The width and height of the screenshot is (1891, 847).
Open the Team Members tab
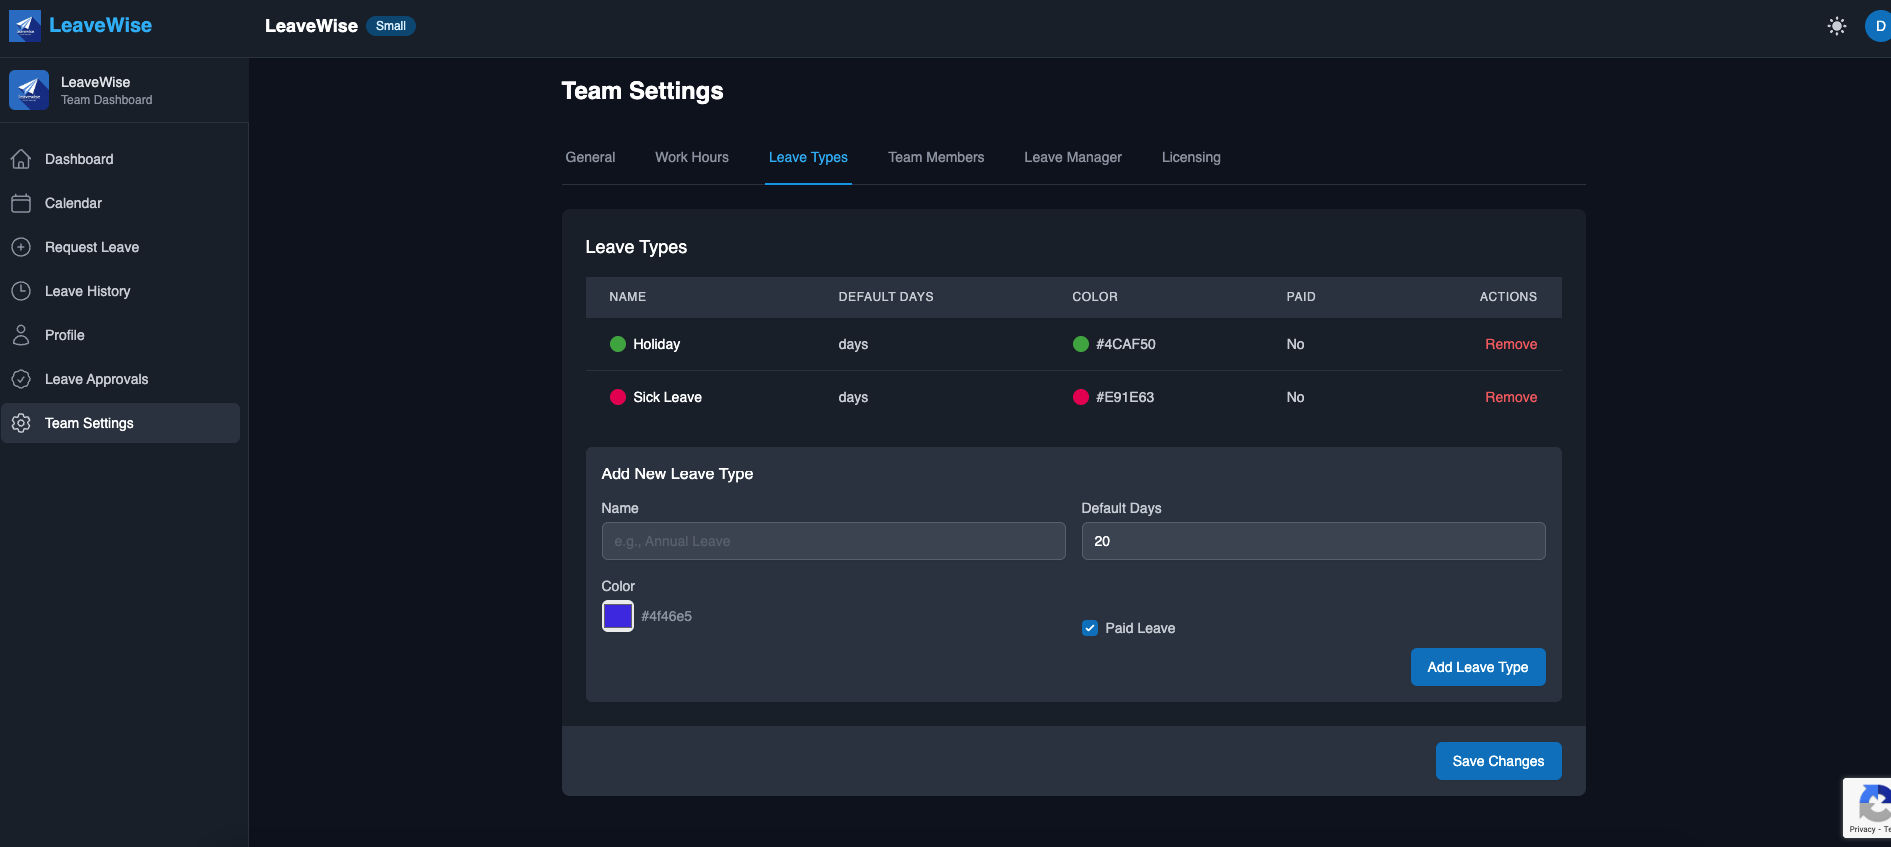pos(936,157)
